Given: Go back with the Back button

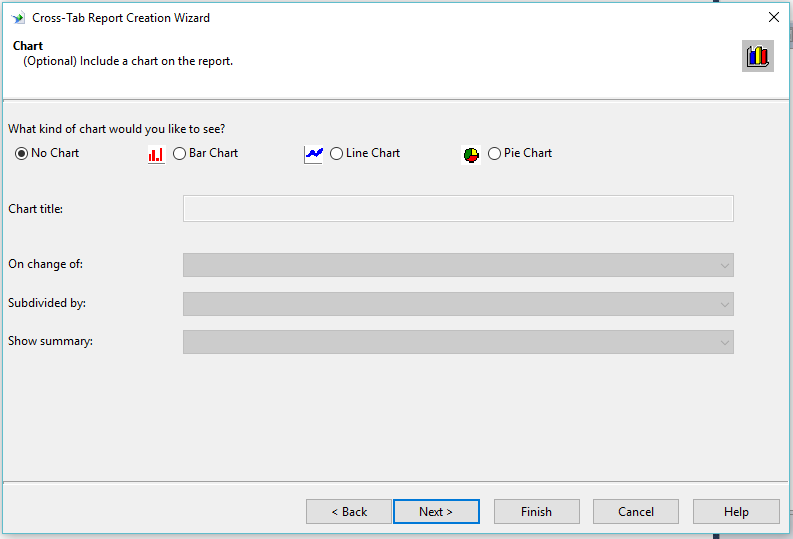Looking at the screenshot, I should coord(348,512).
